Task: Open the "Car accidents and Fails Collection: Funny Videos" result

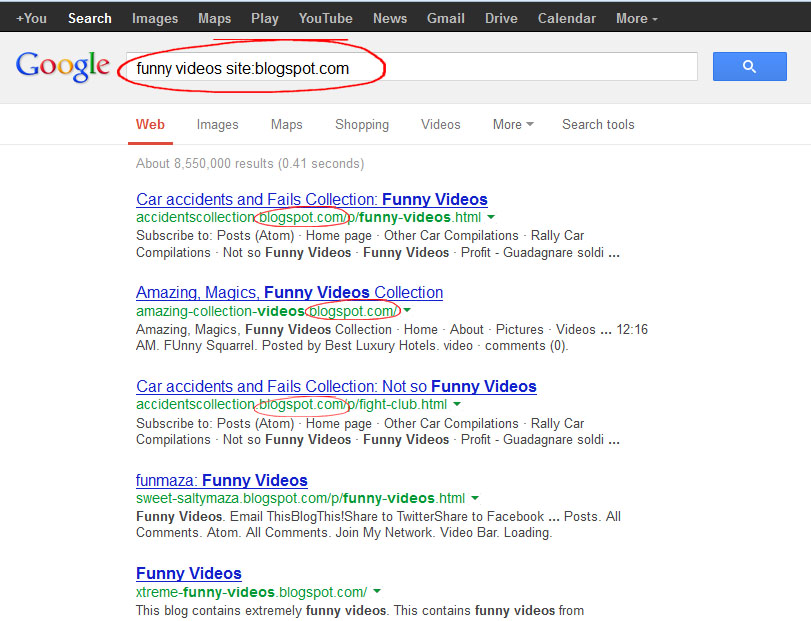Action: pos(311,199)
